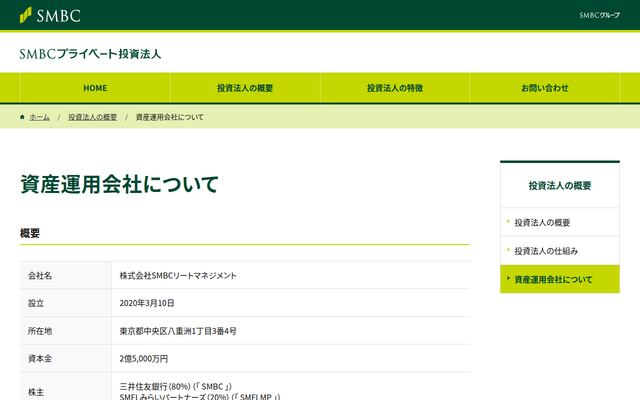640x400 pixels.
Task: Click the 2億5,000万円 value
Action: coord(144,359)
